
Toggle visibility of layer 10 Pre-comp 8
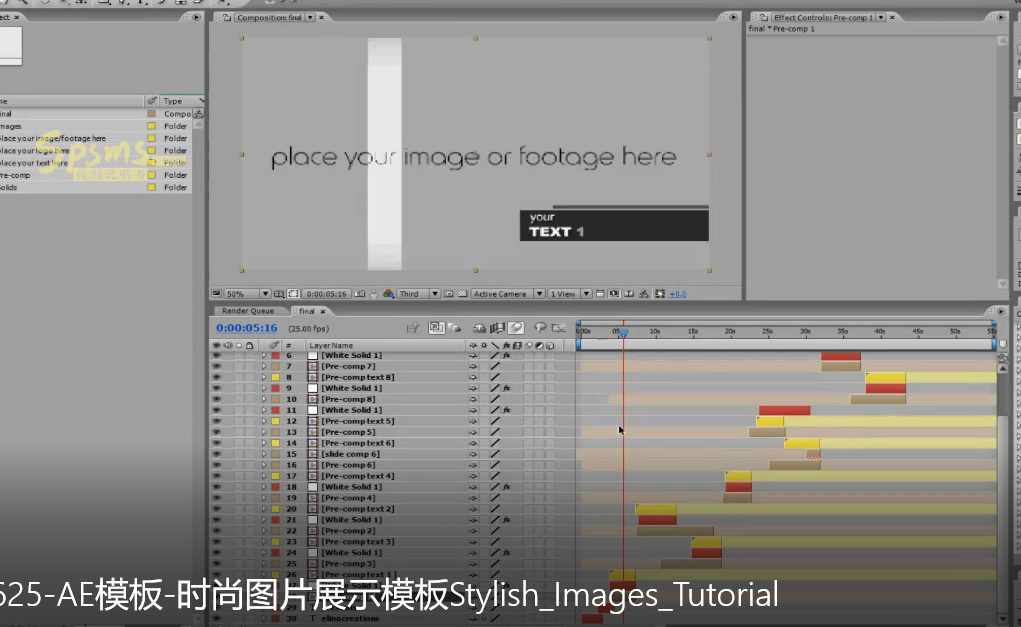216,399
